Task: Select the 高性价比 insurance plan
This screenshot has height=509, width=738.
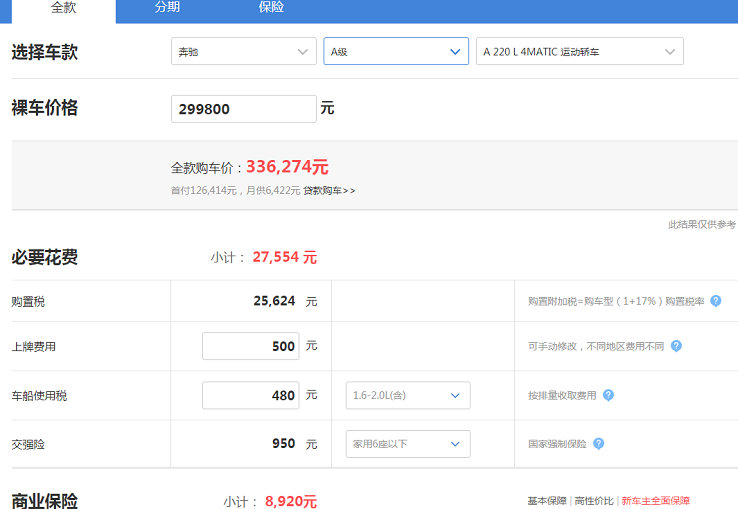Action: pyautogui.click(x=594, y=501)
